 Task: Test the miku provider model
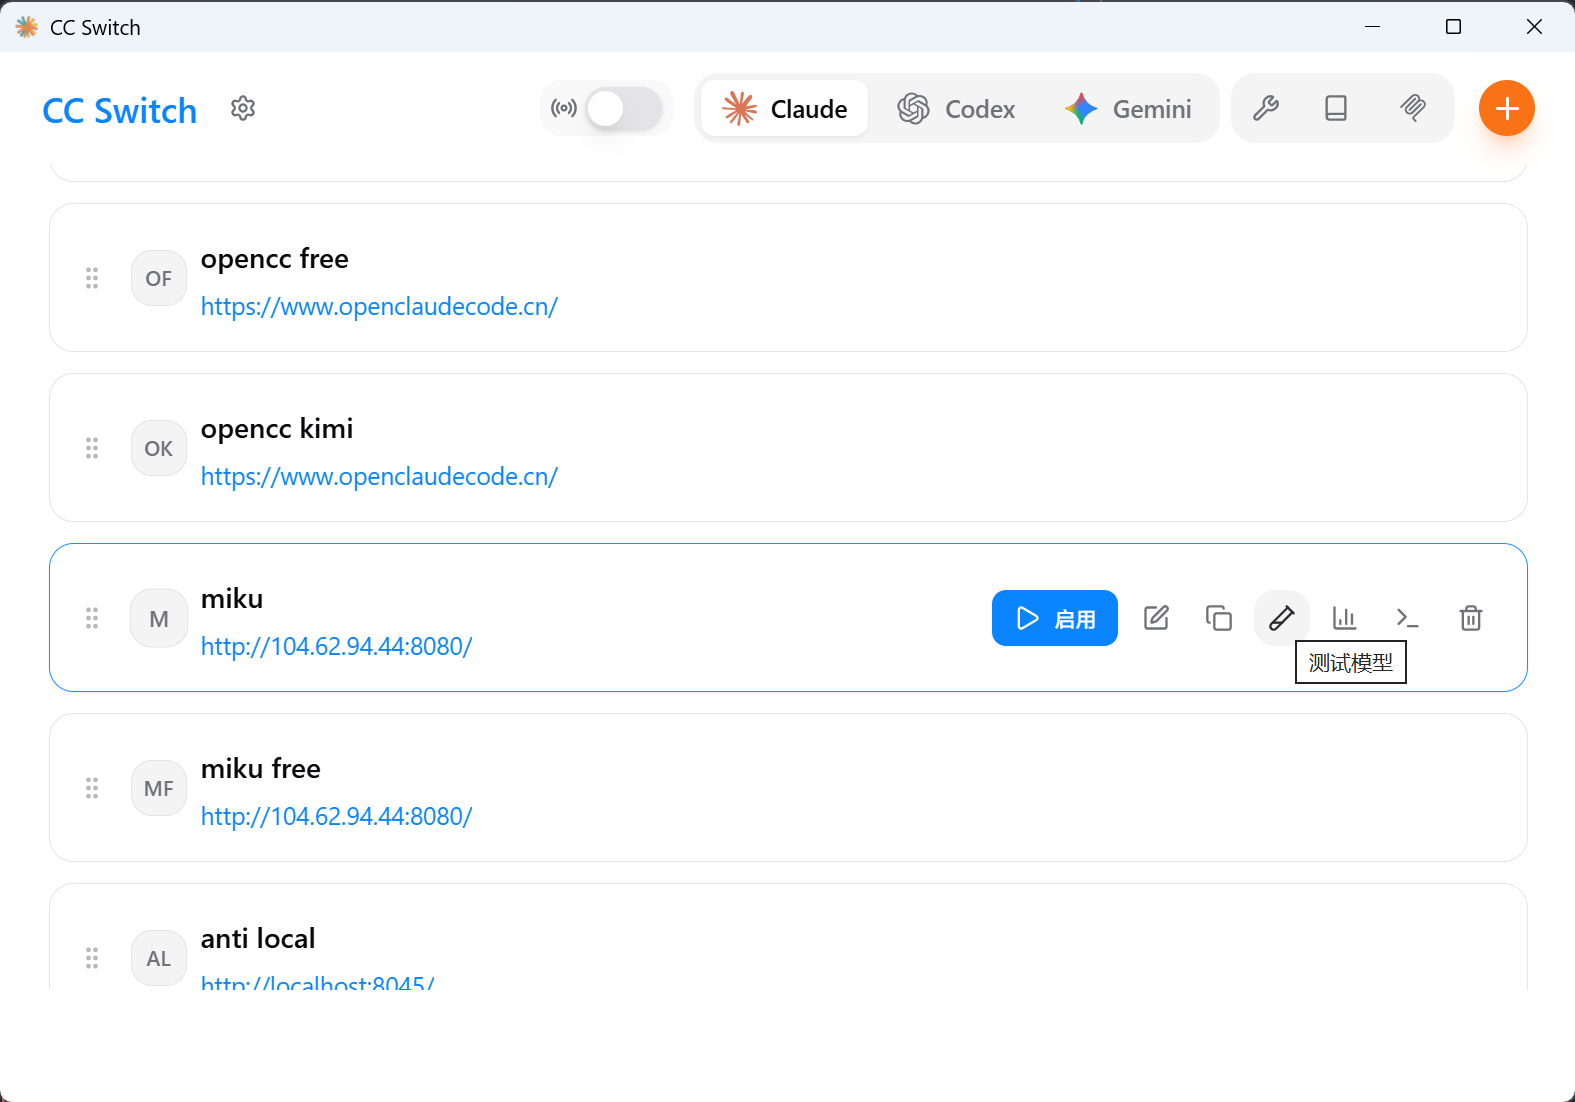pos(1281,618)
